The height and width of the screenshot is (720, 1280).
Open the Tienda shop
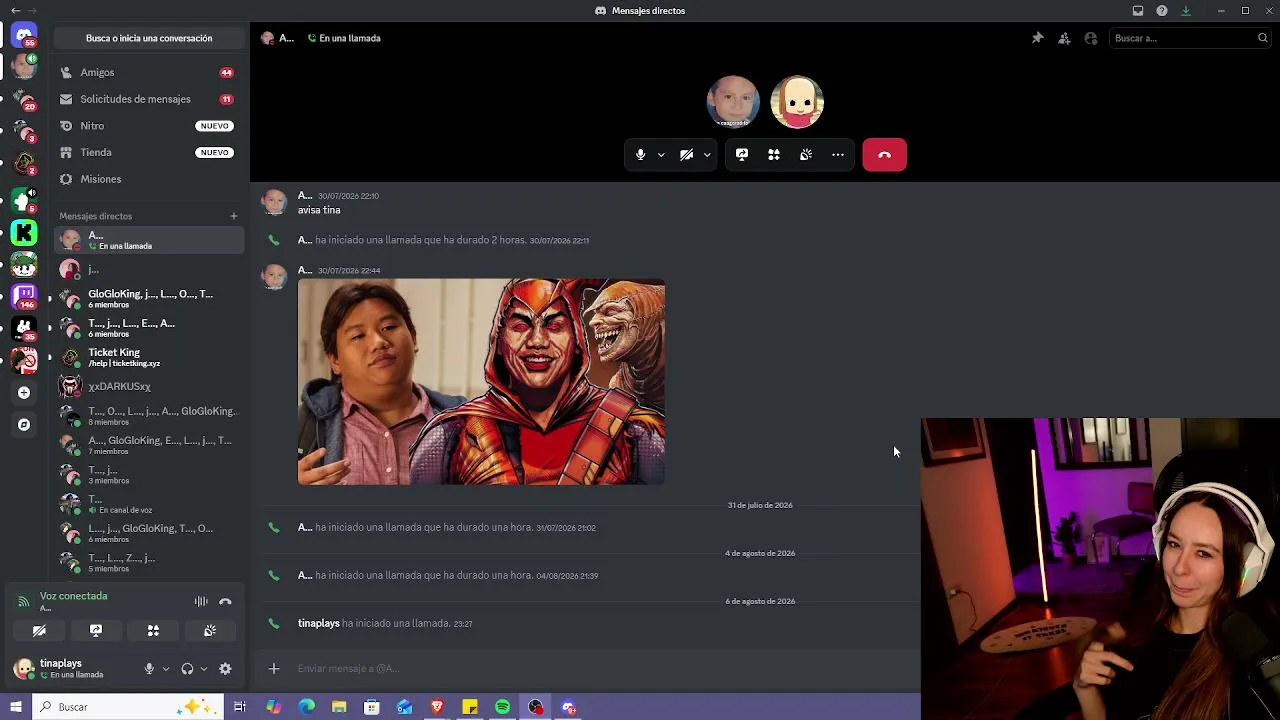149,152
